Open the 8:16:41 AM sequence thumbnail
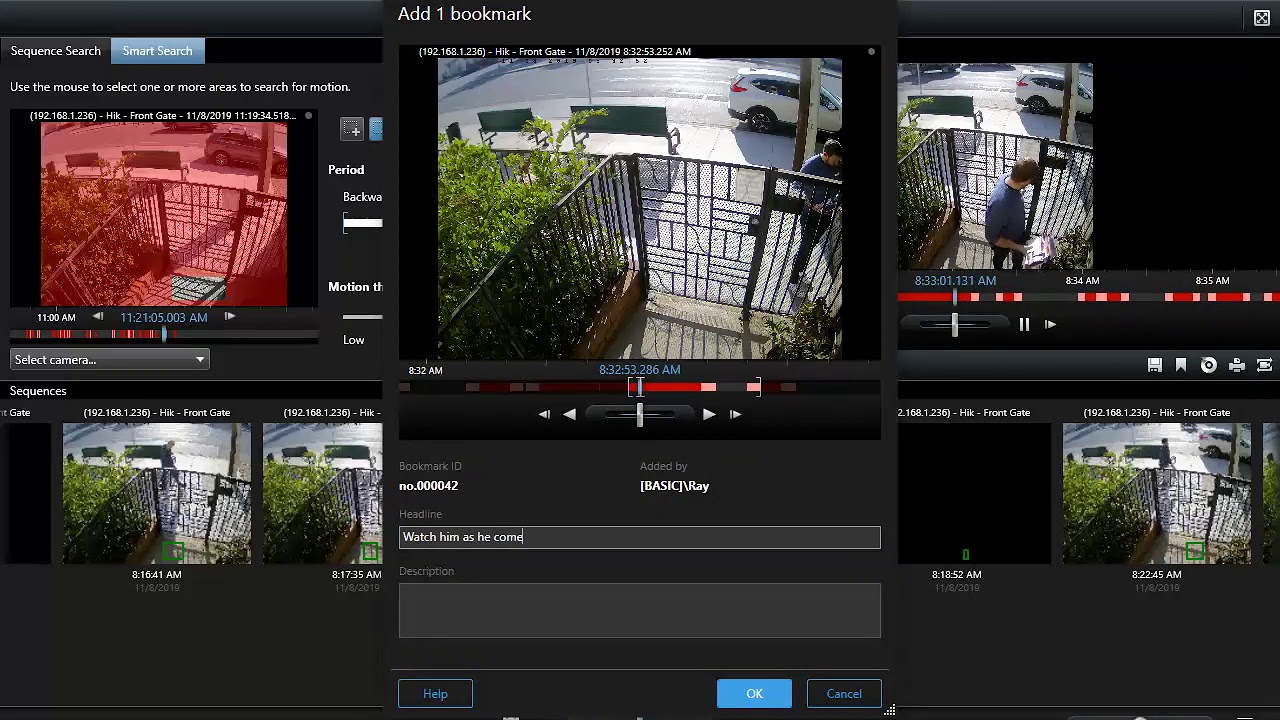Image resolution: width=1280 pixels, height=720 pixels. [x=157, y=494]
